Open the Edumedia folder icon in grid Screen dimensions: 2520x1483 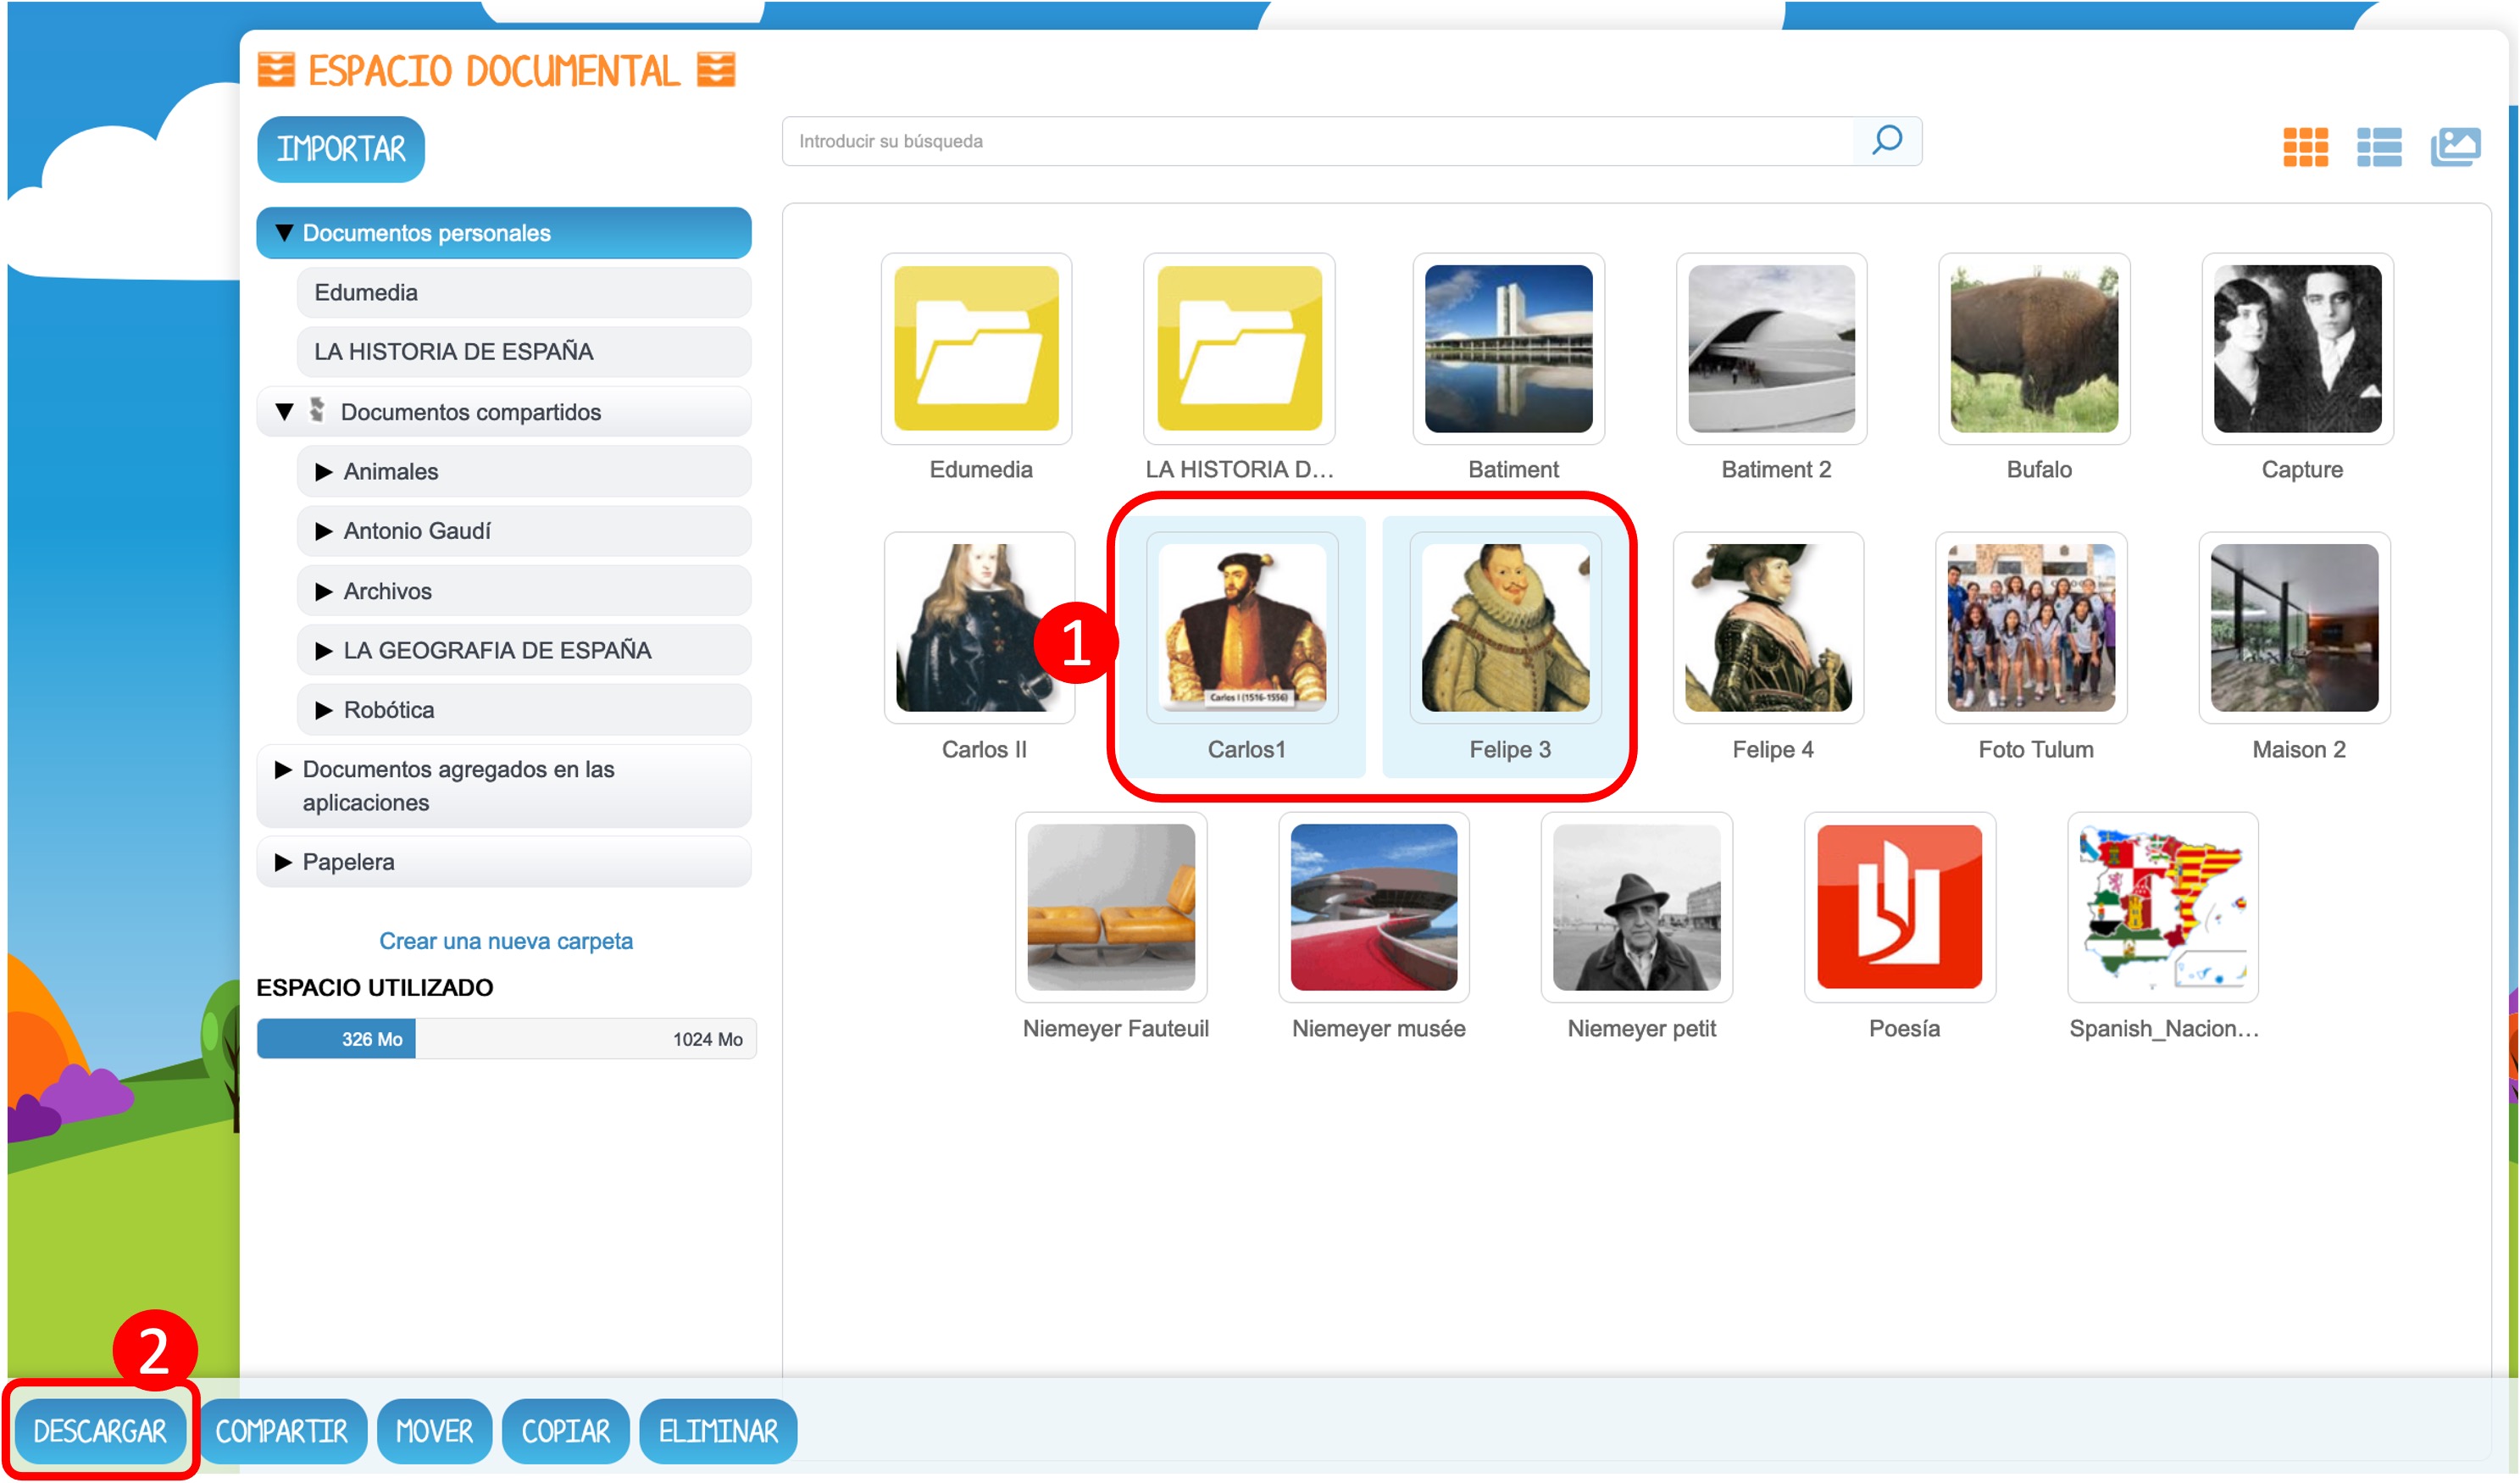coord(976,348)
